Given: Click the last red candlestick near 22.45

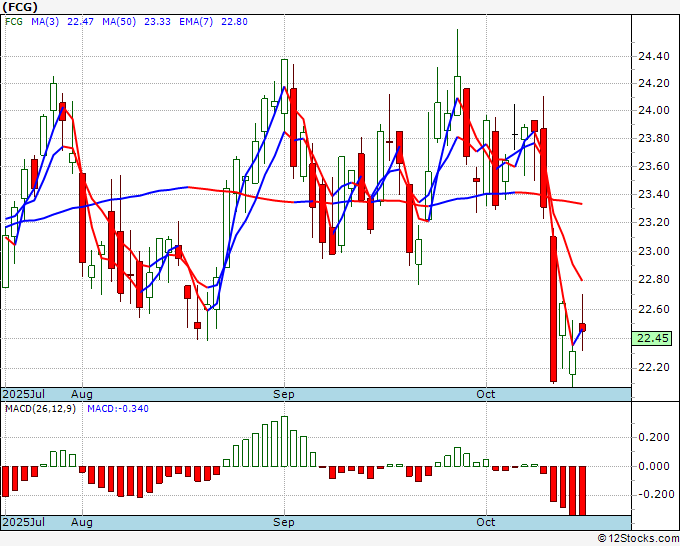Looking at the screenshot, I should [582, 327].
